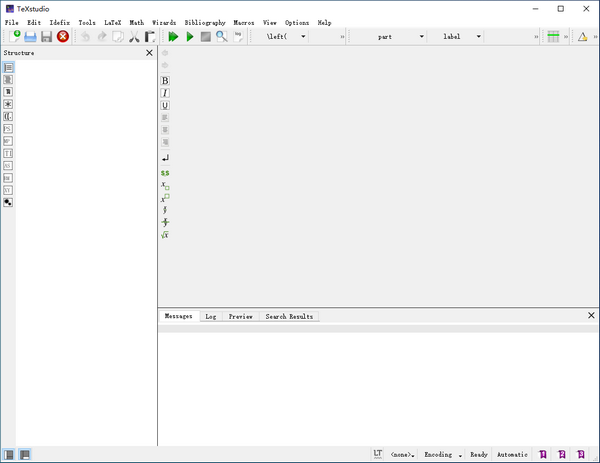Toggle the side panel button in status bar

point(9,454)
